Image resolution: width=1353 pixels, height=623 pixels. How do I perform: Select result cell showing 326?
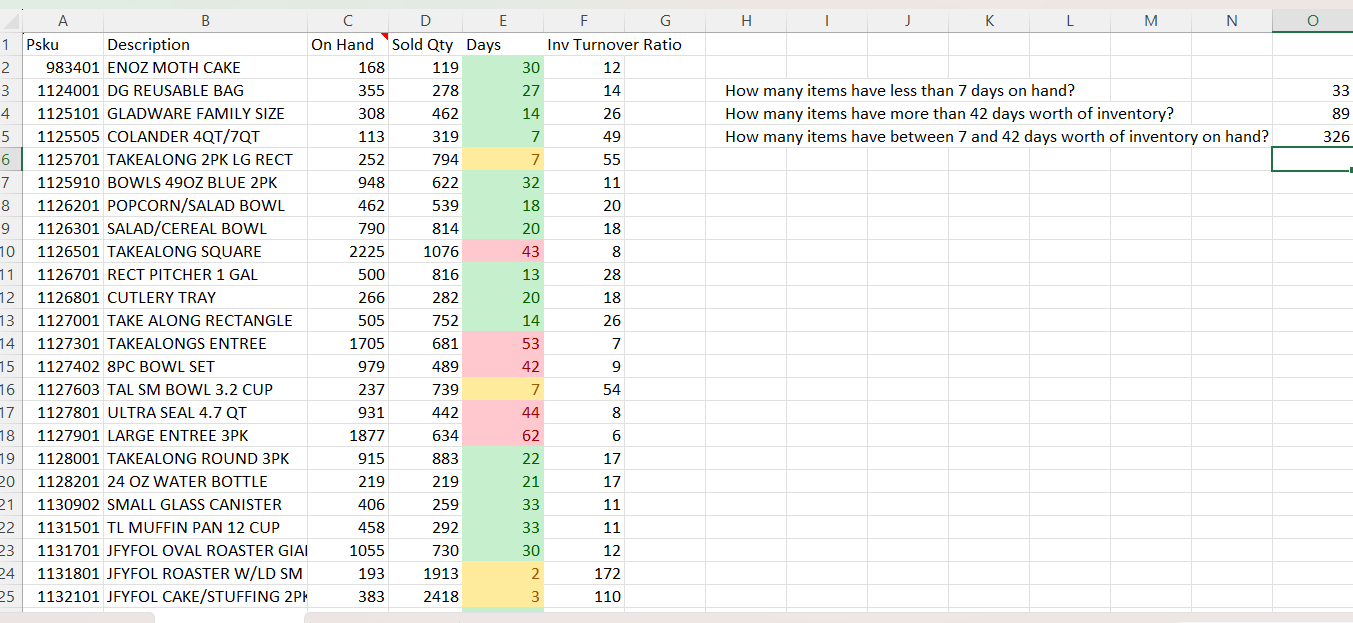[1312, 136]
